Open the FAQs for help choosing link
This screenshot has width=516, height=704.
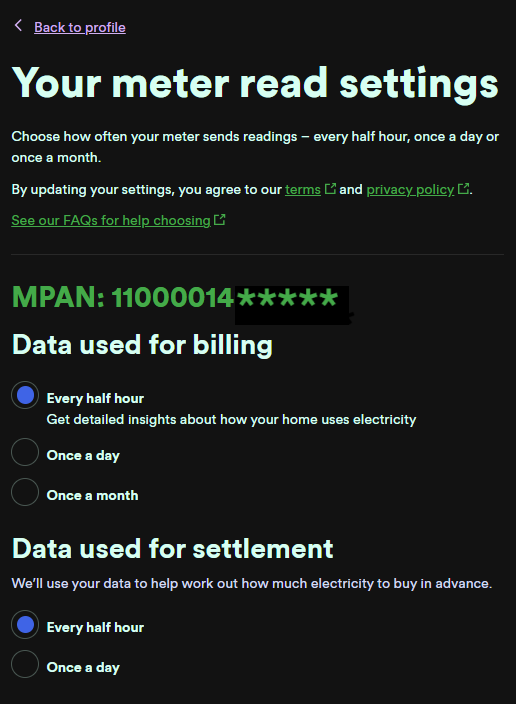click(111, 220)
